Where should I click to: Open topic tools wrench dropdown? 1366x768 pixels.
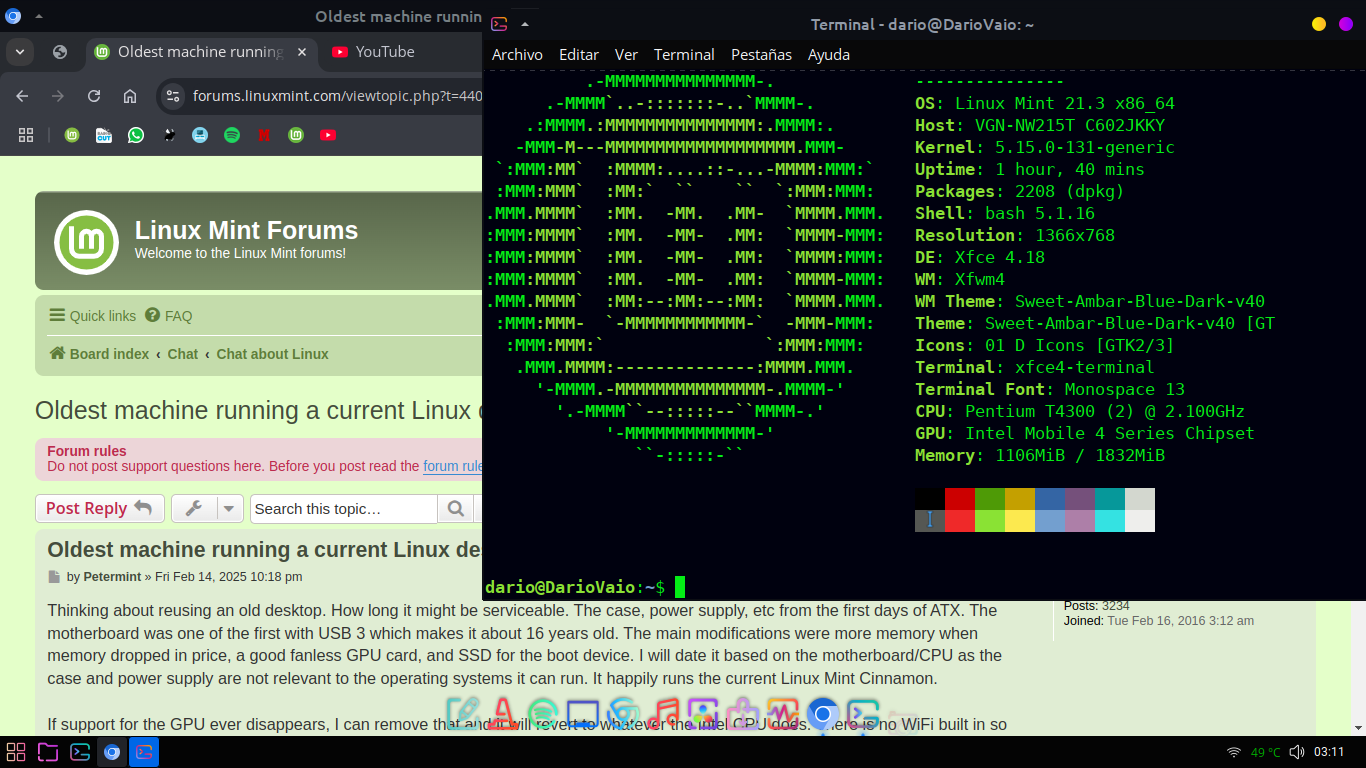pyautogui.click(x=207, y=509)
